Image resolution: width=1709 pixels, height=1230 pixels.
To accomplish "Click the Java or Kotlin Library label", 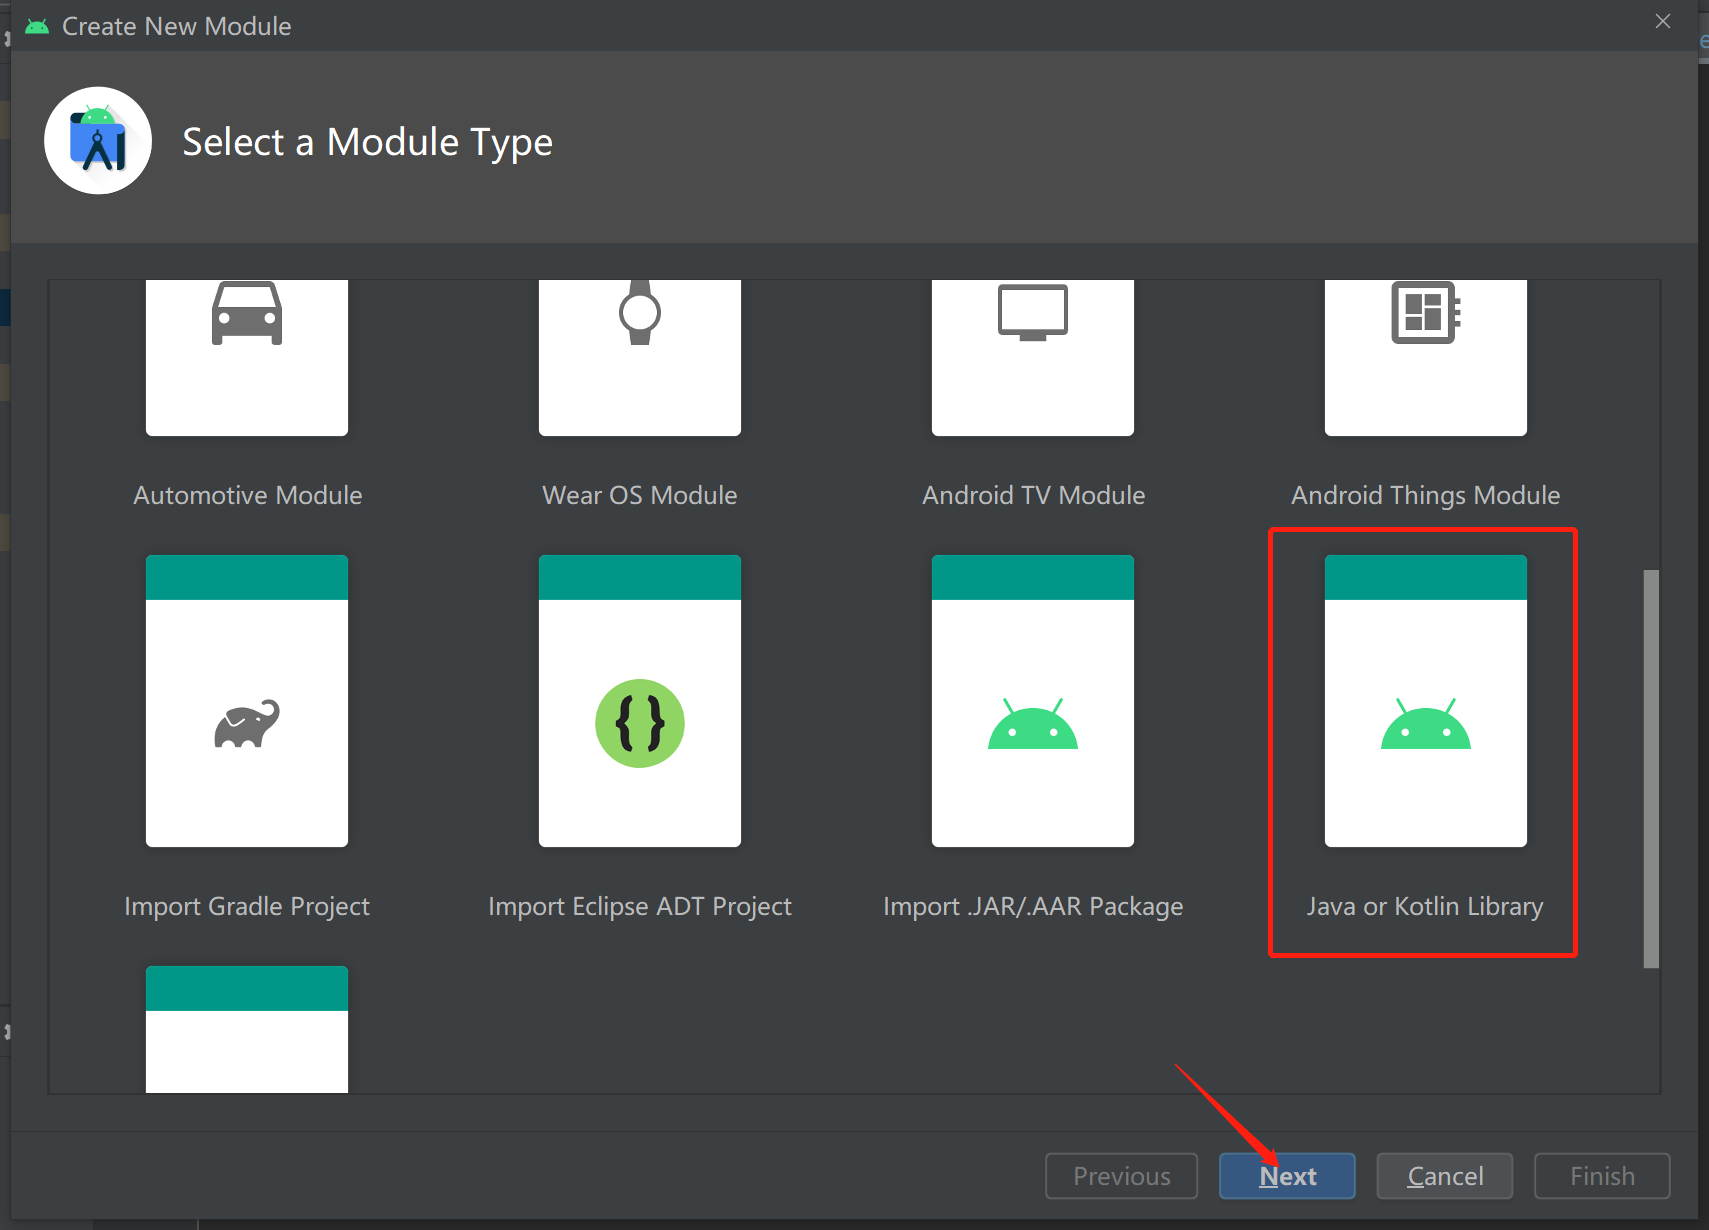I will [1425, 906].
